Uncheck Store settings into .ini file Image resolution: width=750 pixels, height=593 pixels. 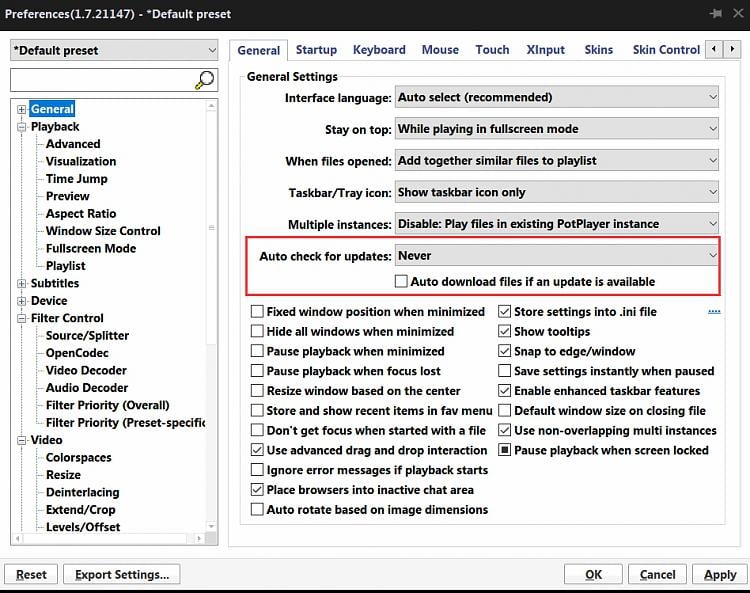click(x=505, y=312)
